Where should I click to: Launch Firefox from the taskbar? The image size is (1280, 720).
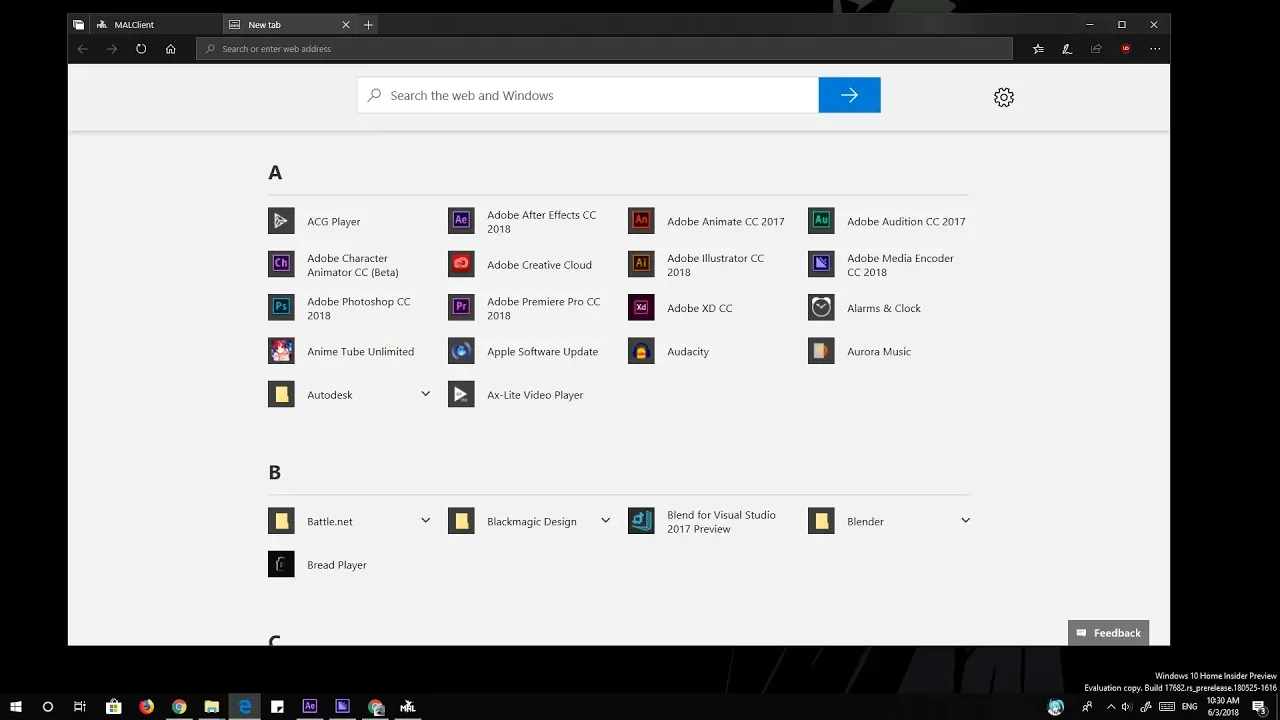pyautogui.click(x=146, y=707)
